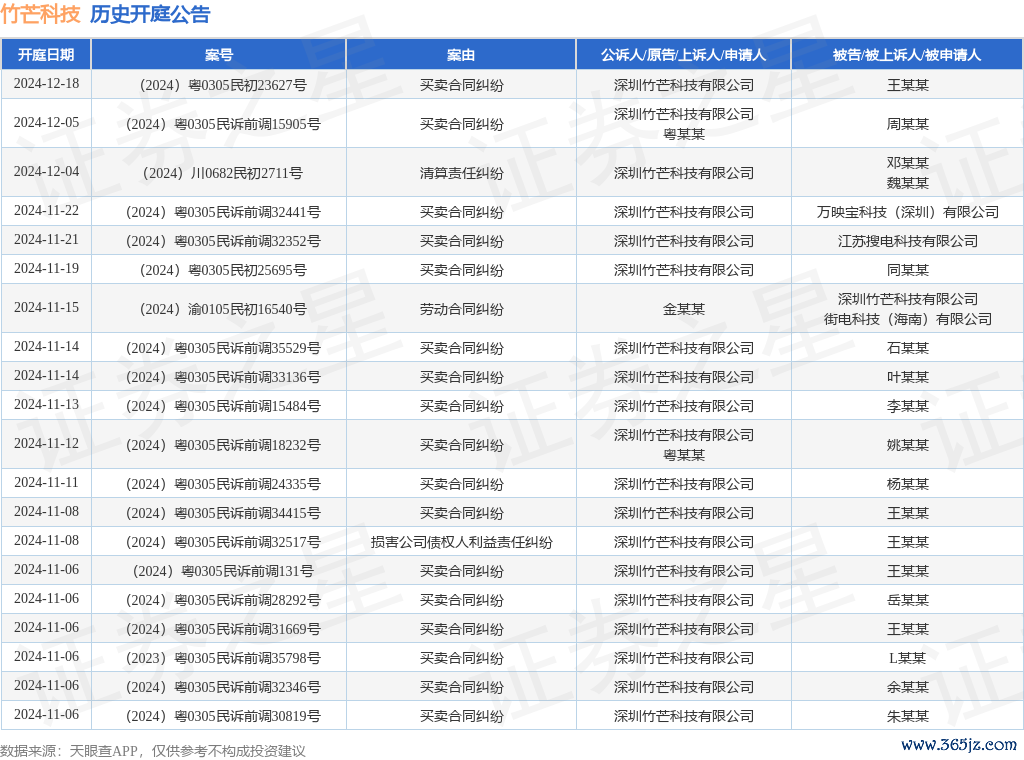This screenshot has width=1024, height=760.
Task: Click defendant 岳某某
Action: tap(908, 601)
